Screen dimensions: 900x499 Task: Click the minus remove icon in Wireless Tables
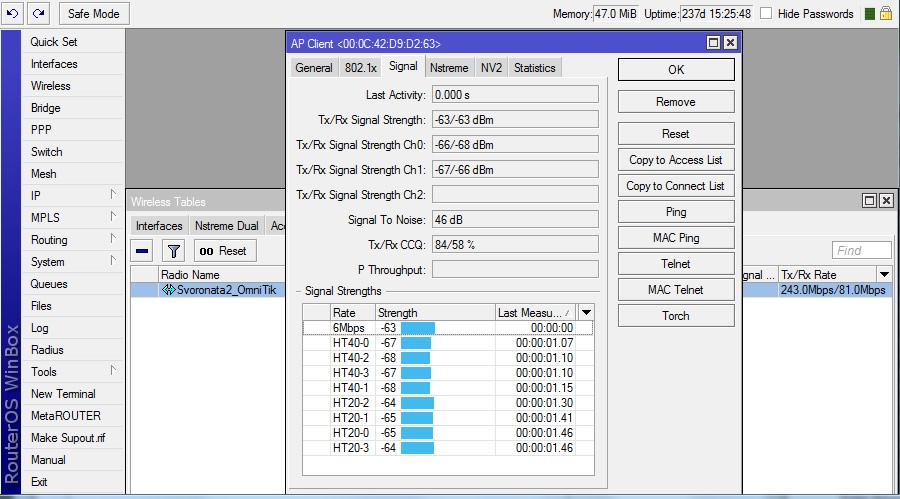pyautogui.click(x=142, y=251)
